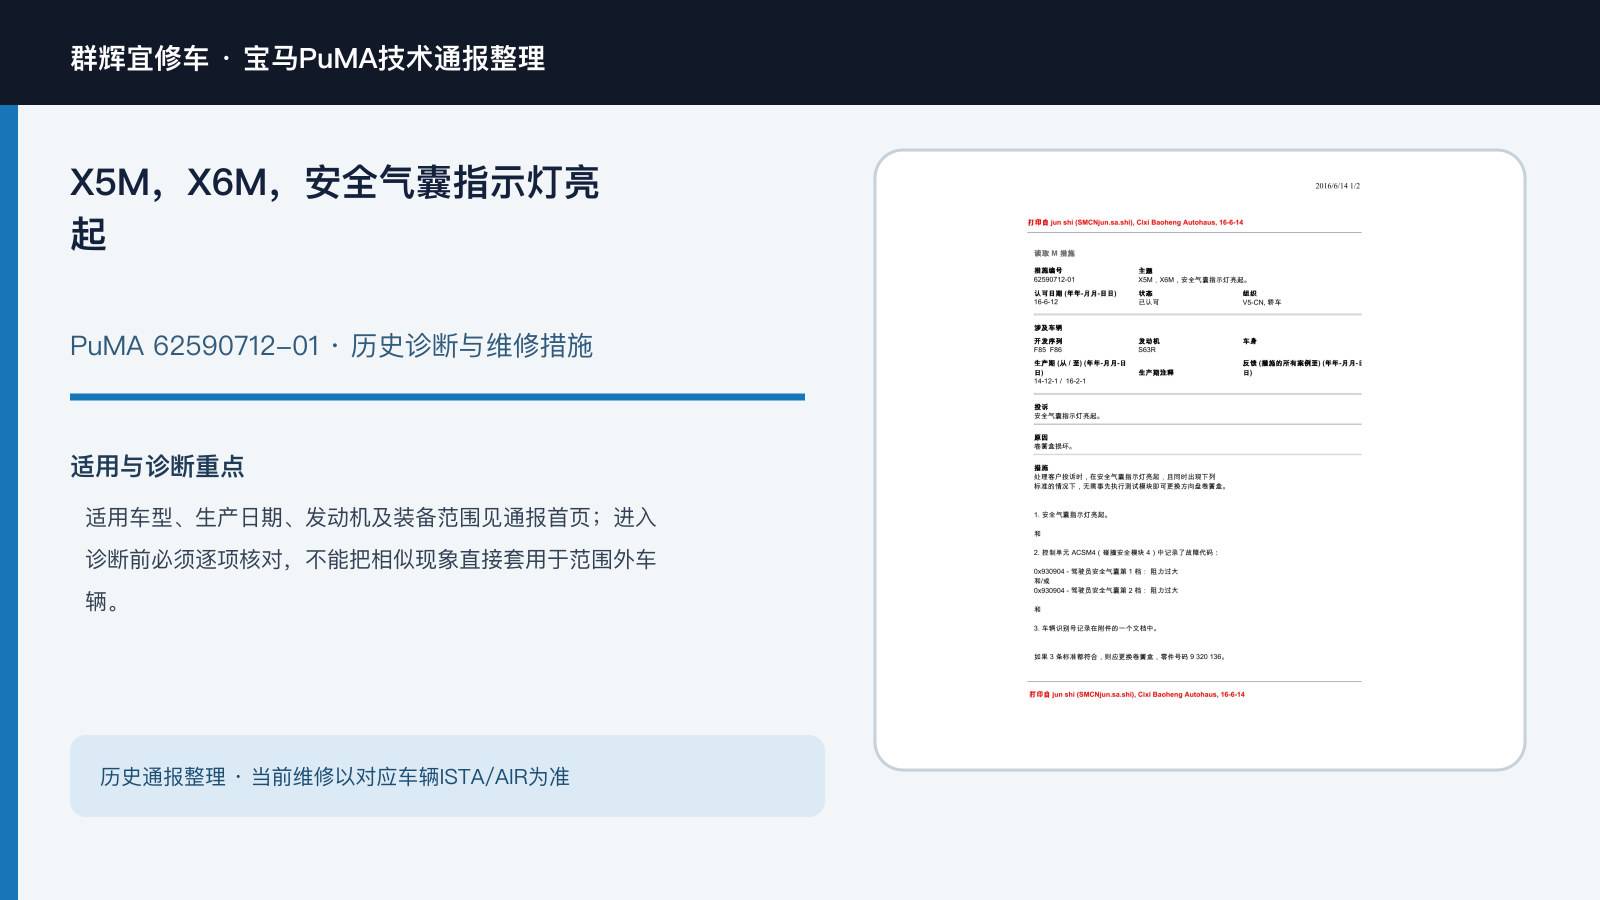Image resolution: width=1600 pixels, height=900 pixels.
Task: Click the measure number 62590712-01 in document
Action: coord(1054,280)
